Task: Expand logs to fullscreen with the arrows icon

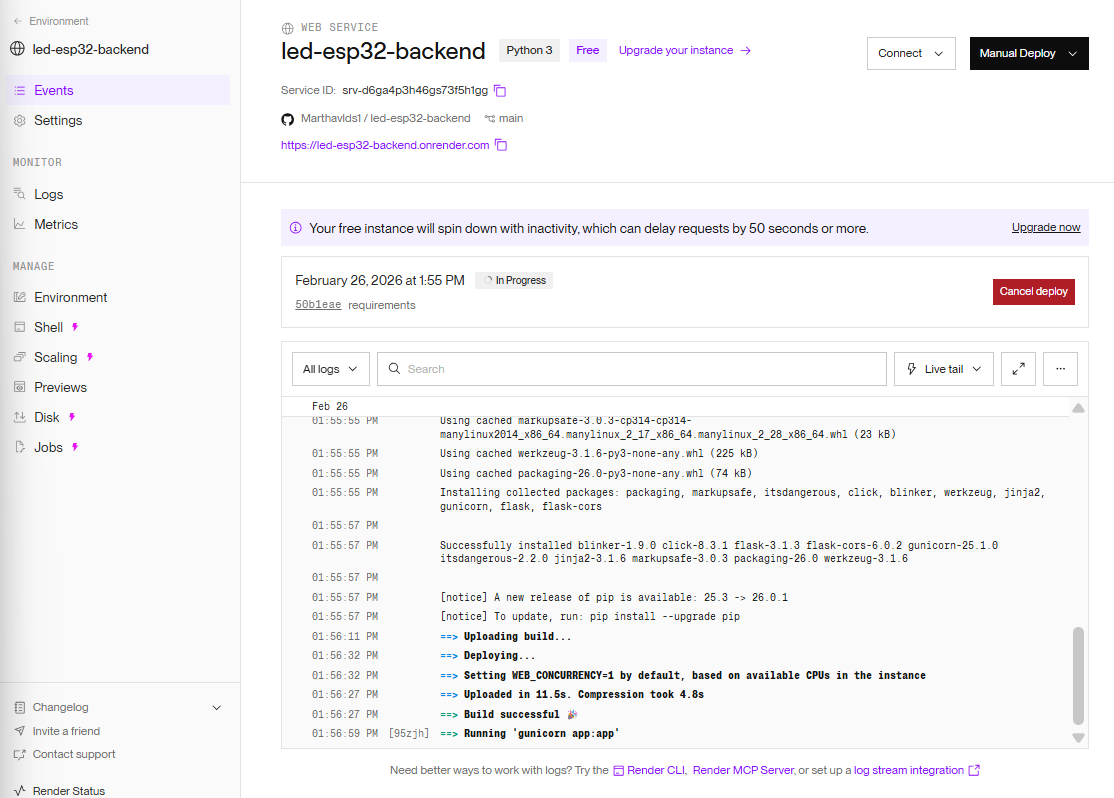Action: tap(1018, 369)
